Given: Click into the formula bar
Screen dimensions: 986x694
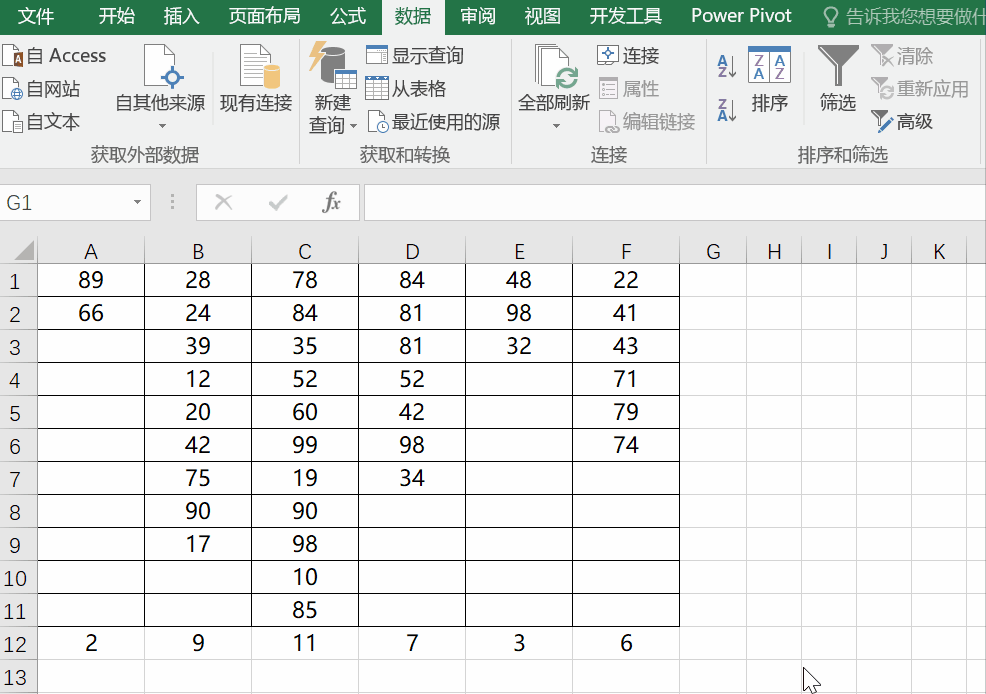Looking at the screenshot, I should (x=675, y=202).
